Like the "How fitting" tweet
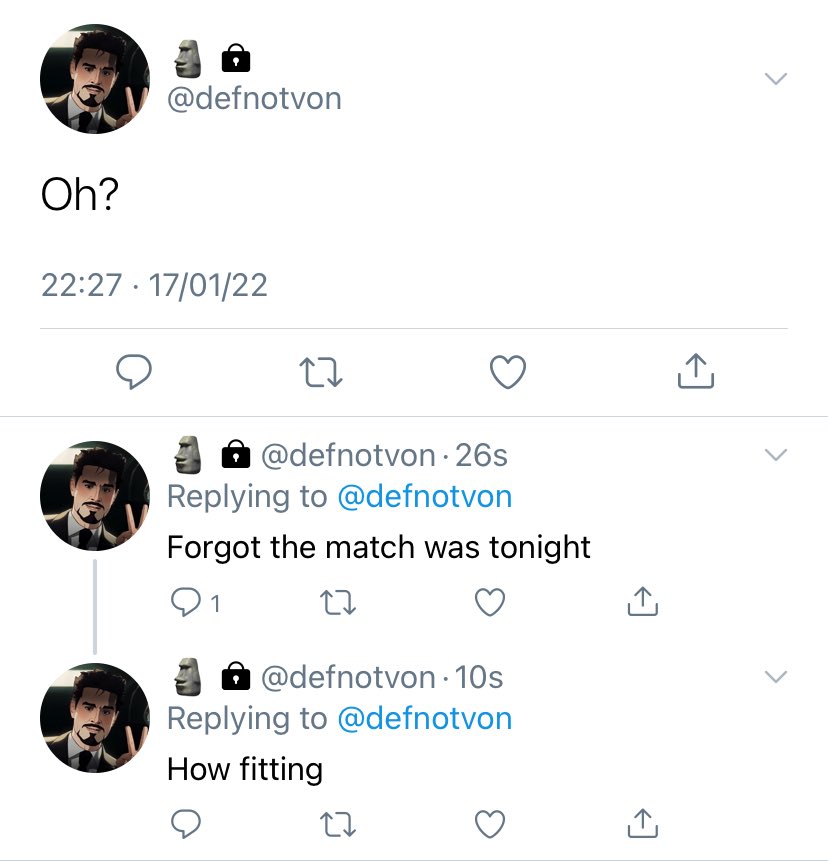This screenshot has width=828, height=861. [x=490, y=824]
